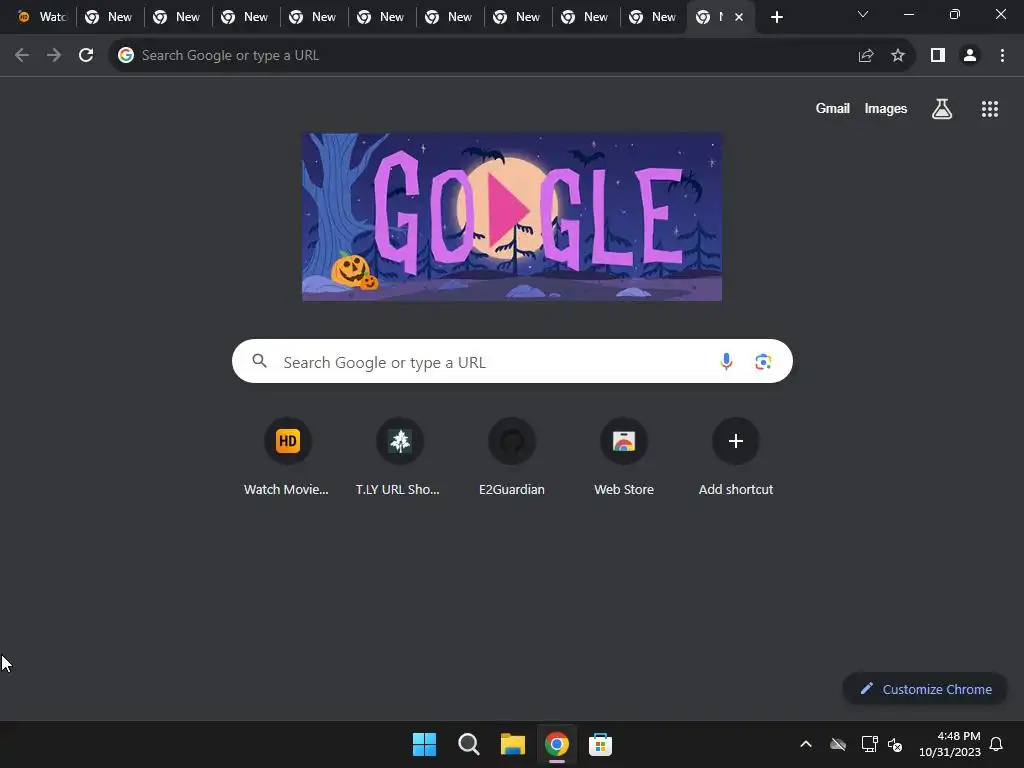Open the Chrome side panel
Viewport: 1024px width, 768px height.
point(938,56)
